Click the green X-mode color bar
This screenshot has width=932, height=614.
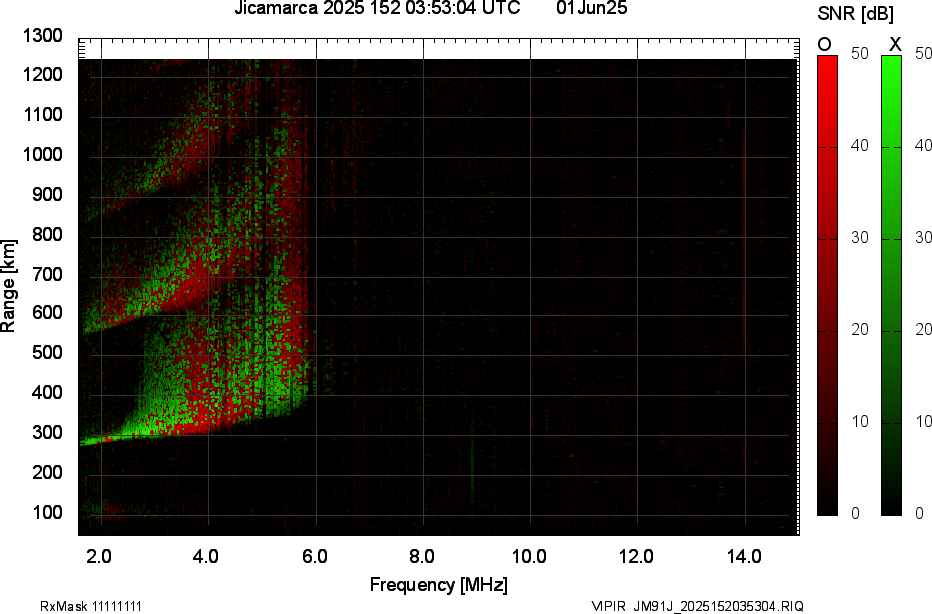[891, 285]
